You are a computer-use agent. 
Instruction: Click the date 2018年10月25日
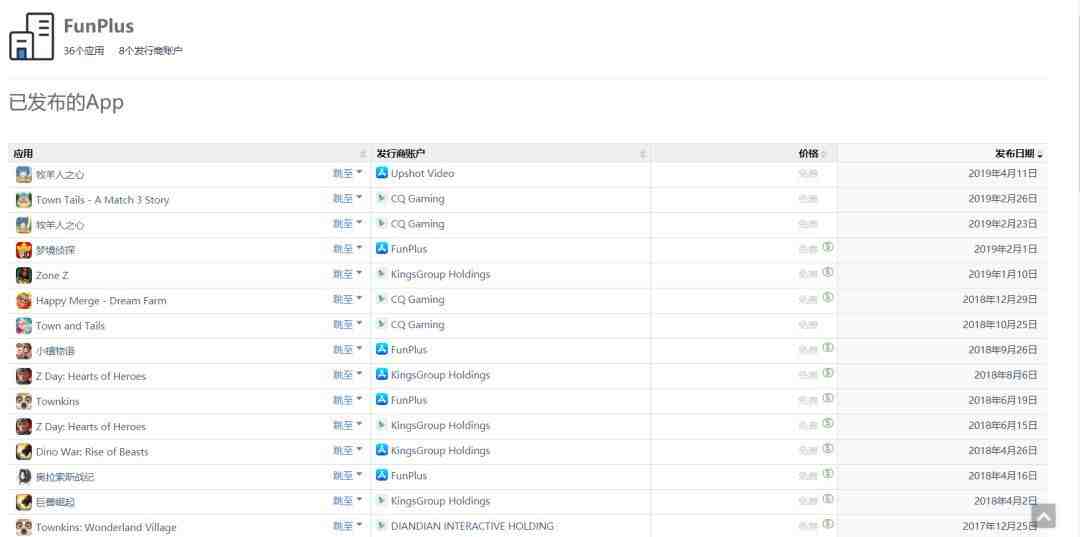[x=1000, y=324]
